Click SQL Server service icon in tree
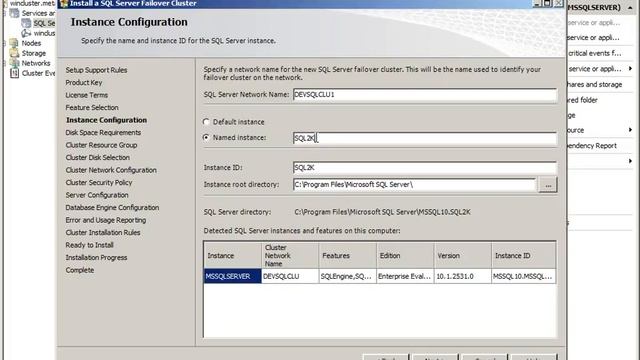 click(x=27, y=23)
